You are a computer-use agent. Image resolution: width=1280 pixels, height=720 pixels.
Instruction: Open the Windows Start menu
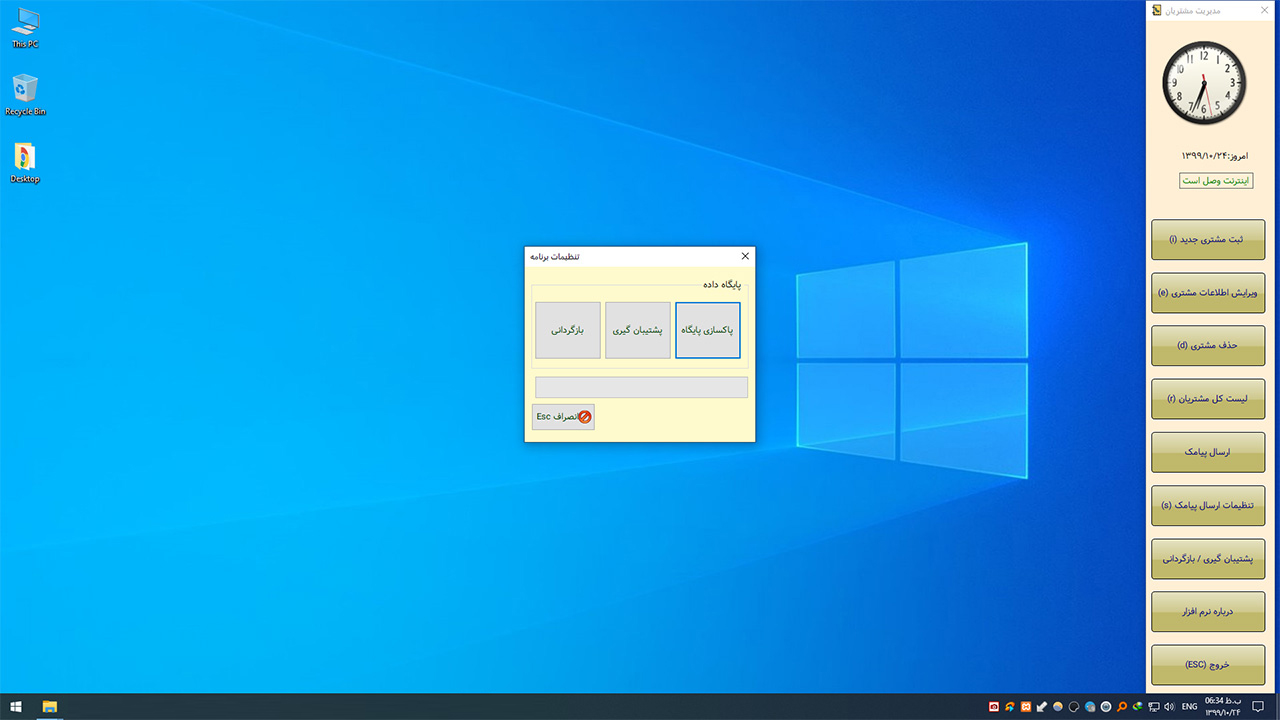point(16,707)
